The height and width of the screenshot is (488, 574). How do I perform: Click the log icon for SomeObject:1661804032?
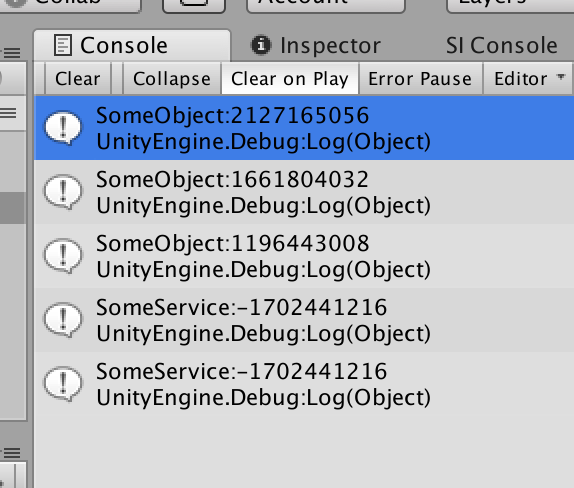(63, 192)
